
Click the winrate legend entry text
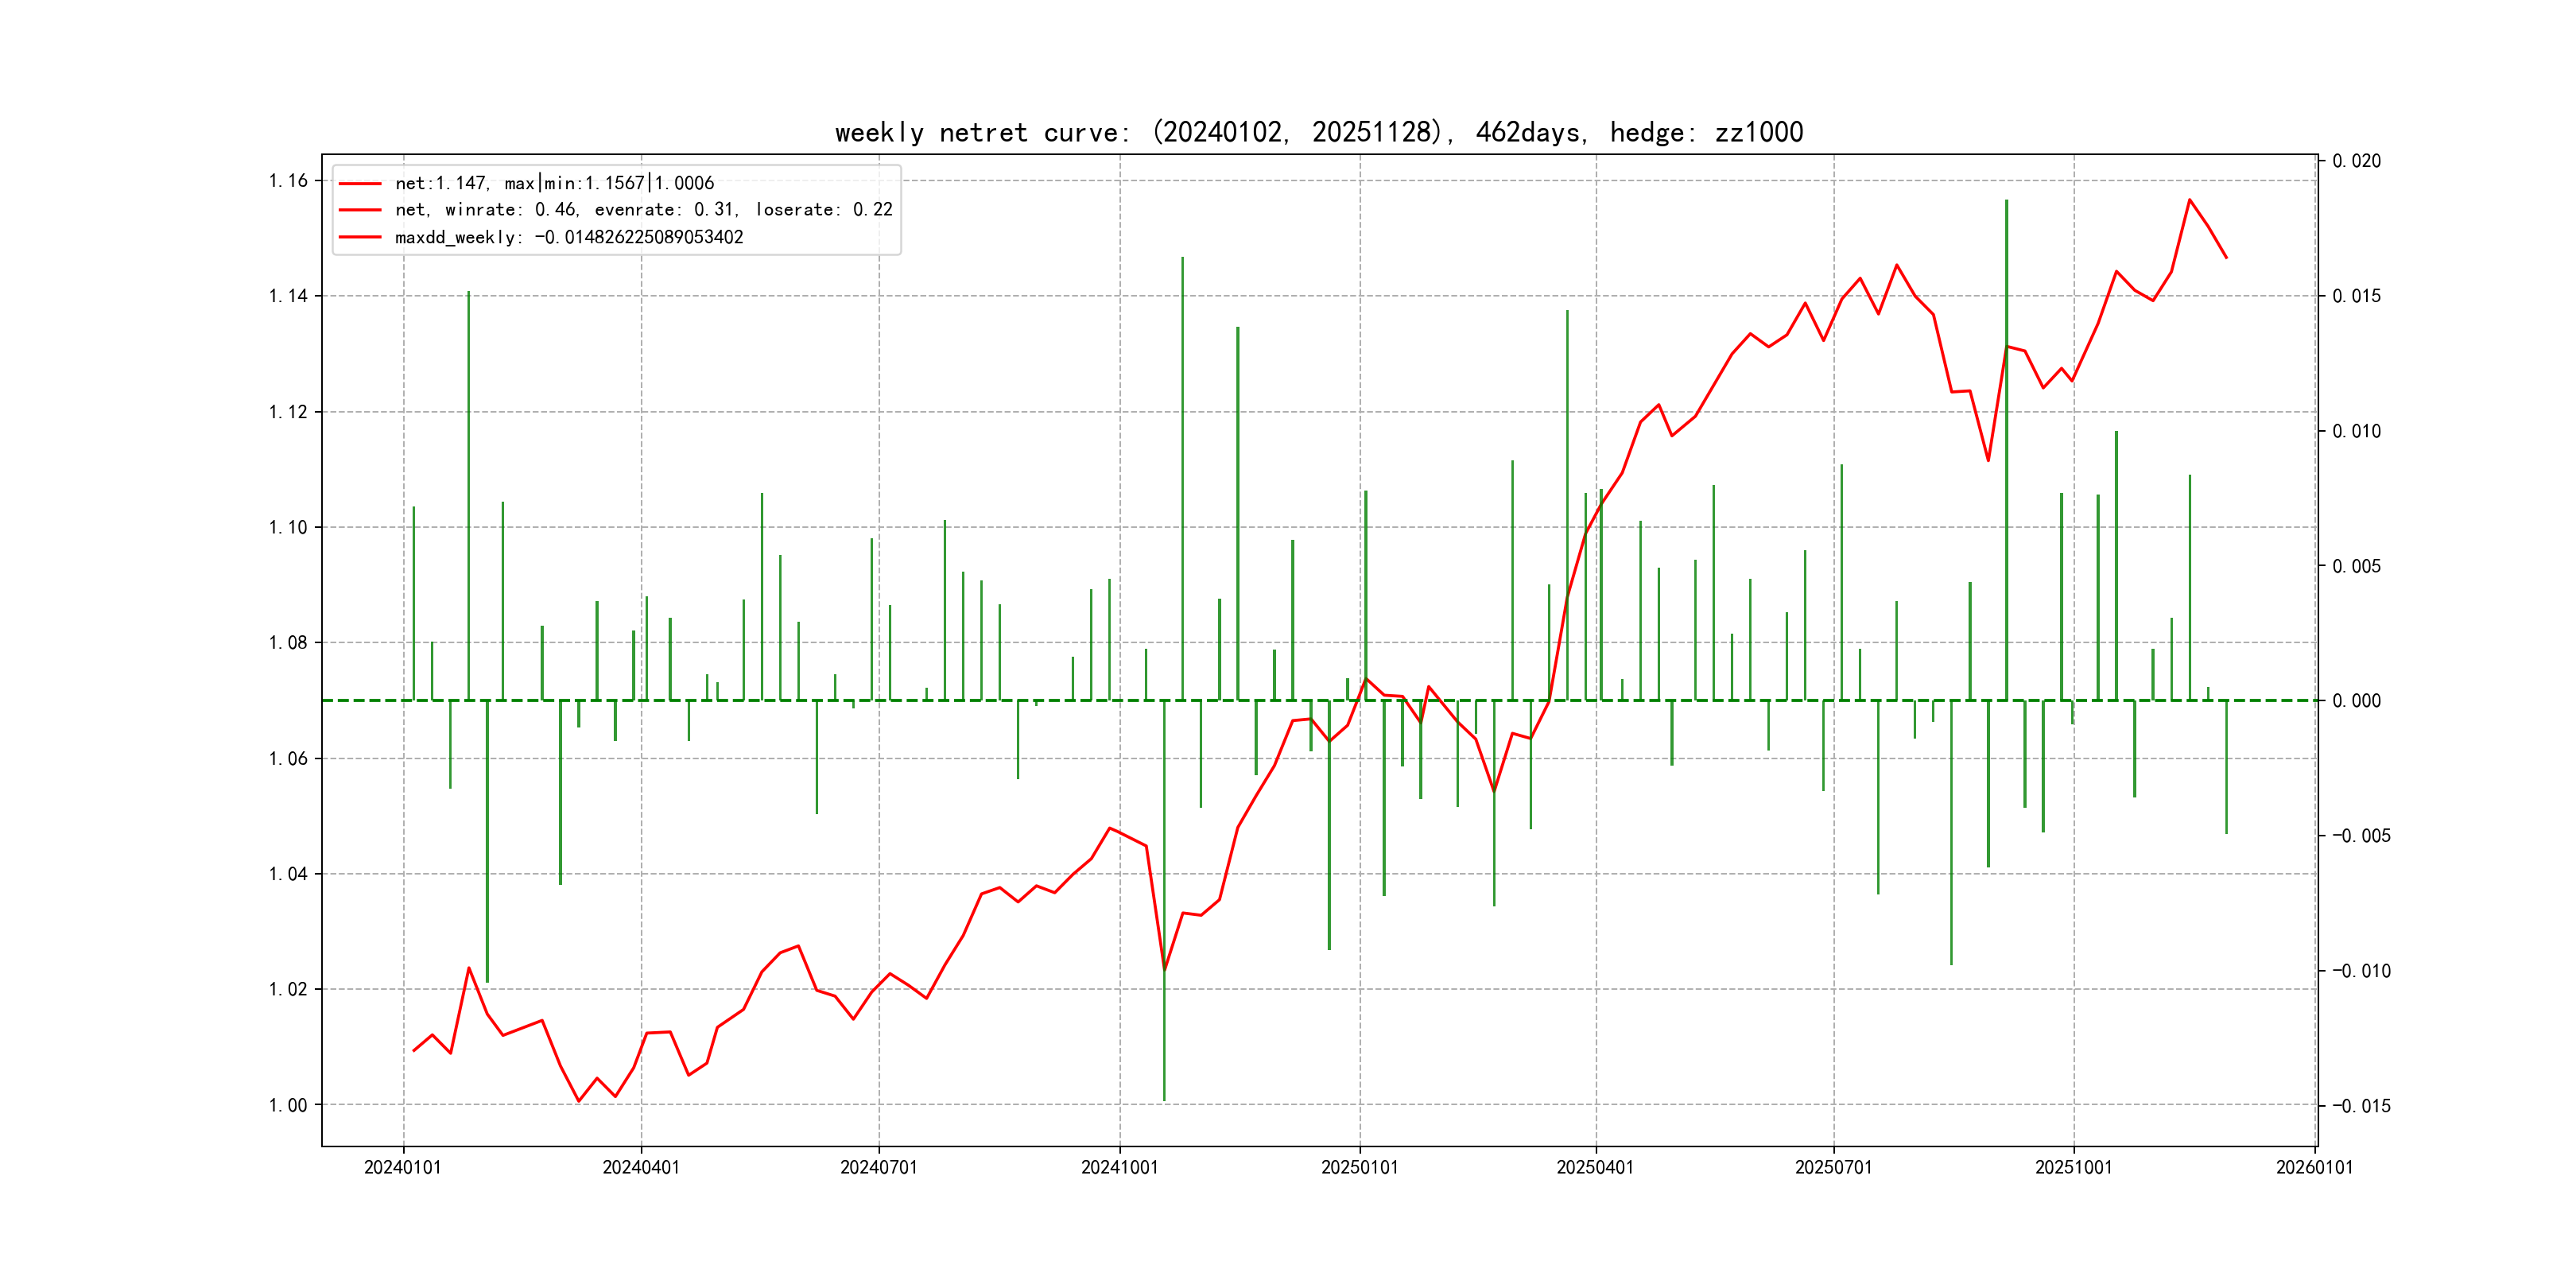(643, 210)
